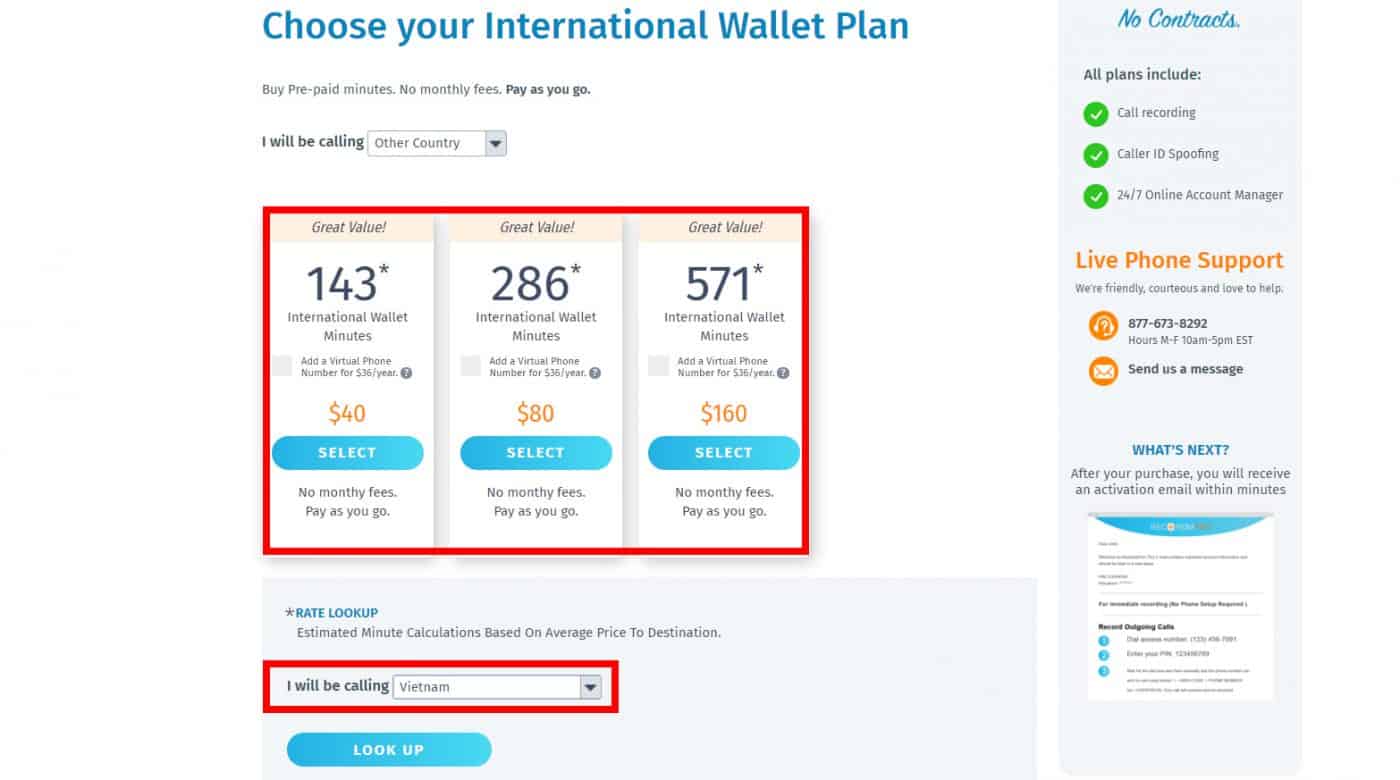
Task: Check virtual number box in 286-minute plan
Action: tap(470, 366)
